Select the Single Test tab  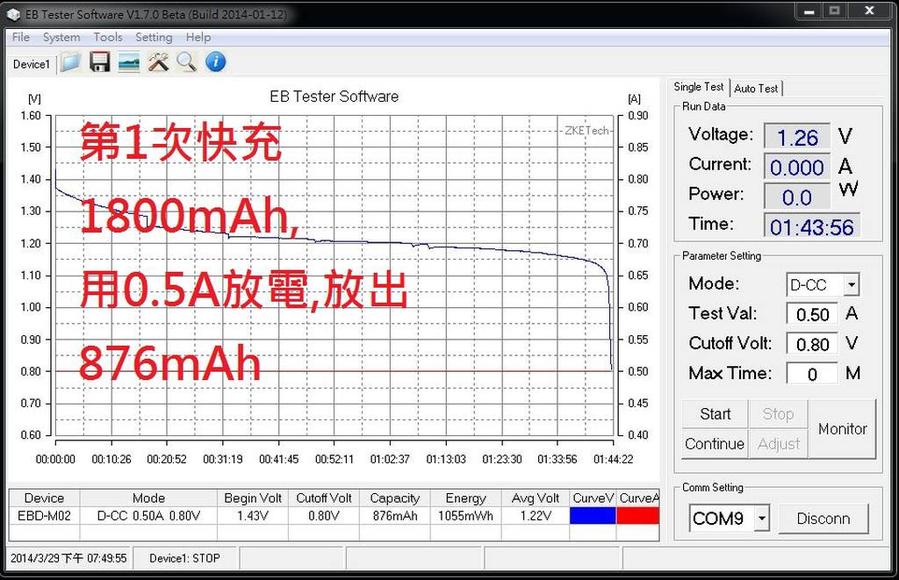(x=699, y=87)
